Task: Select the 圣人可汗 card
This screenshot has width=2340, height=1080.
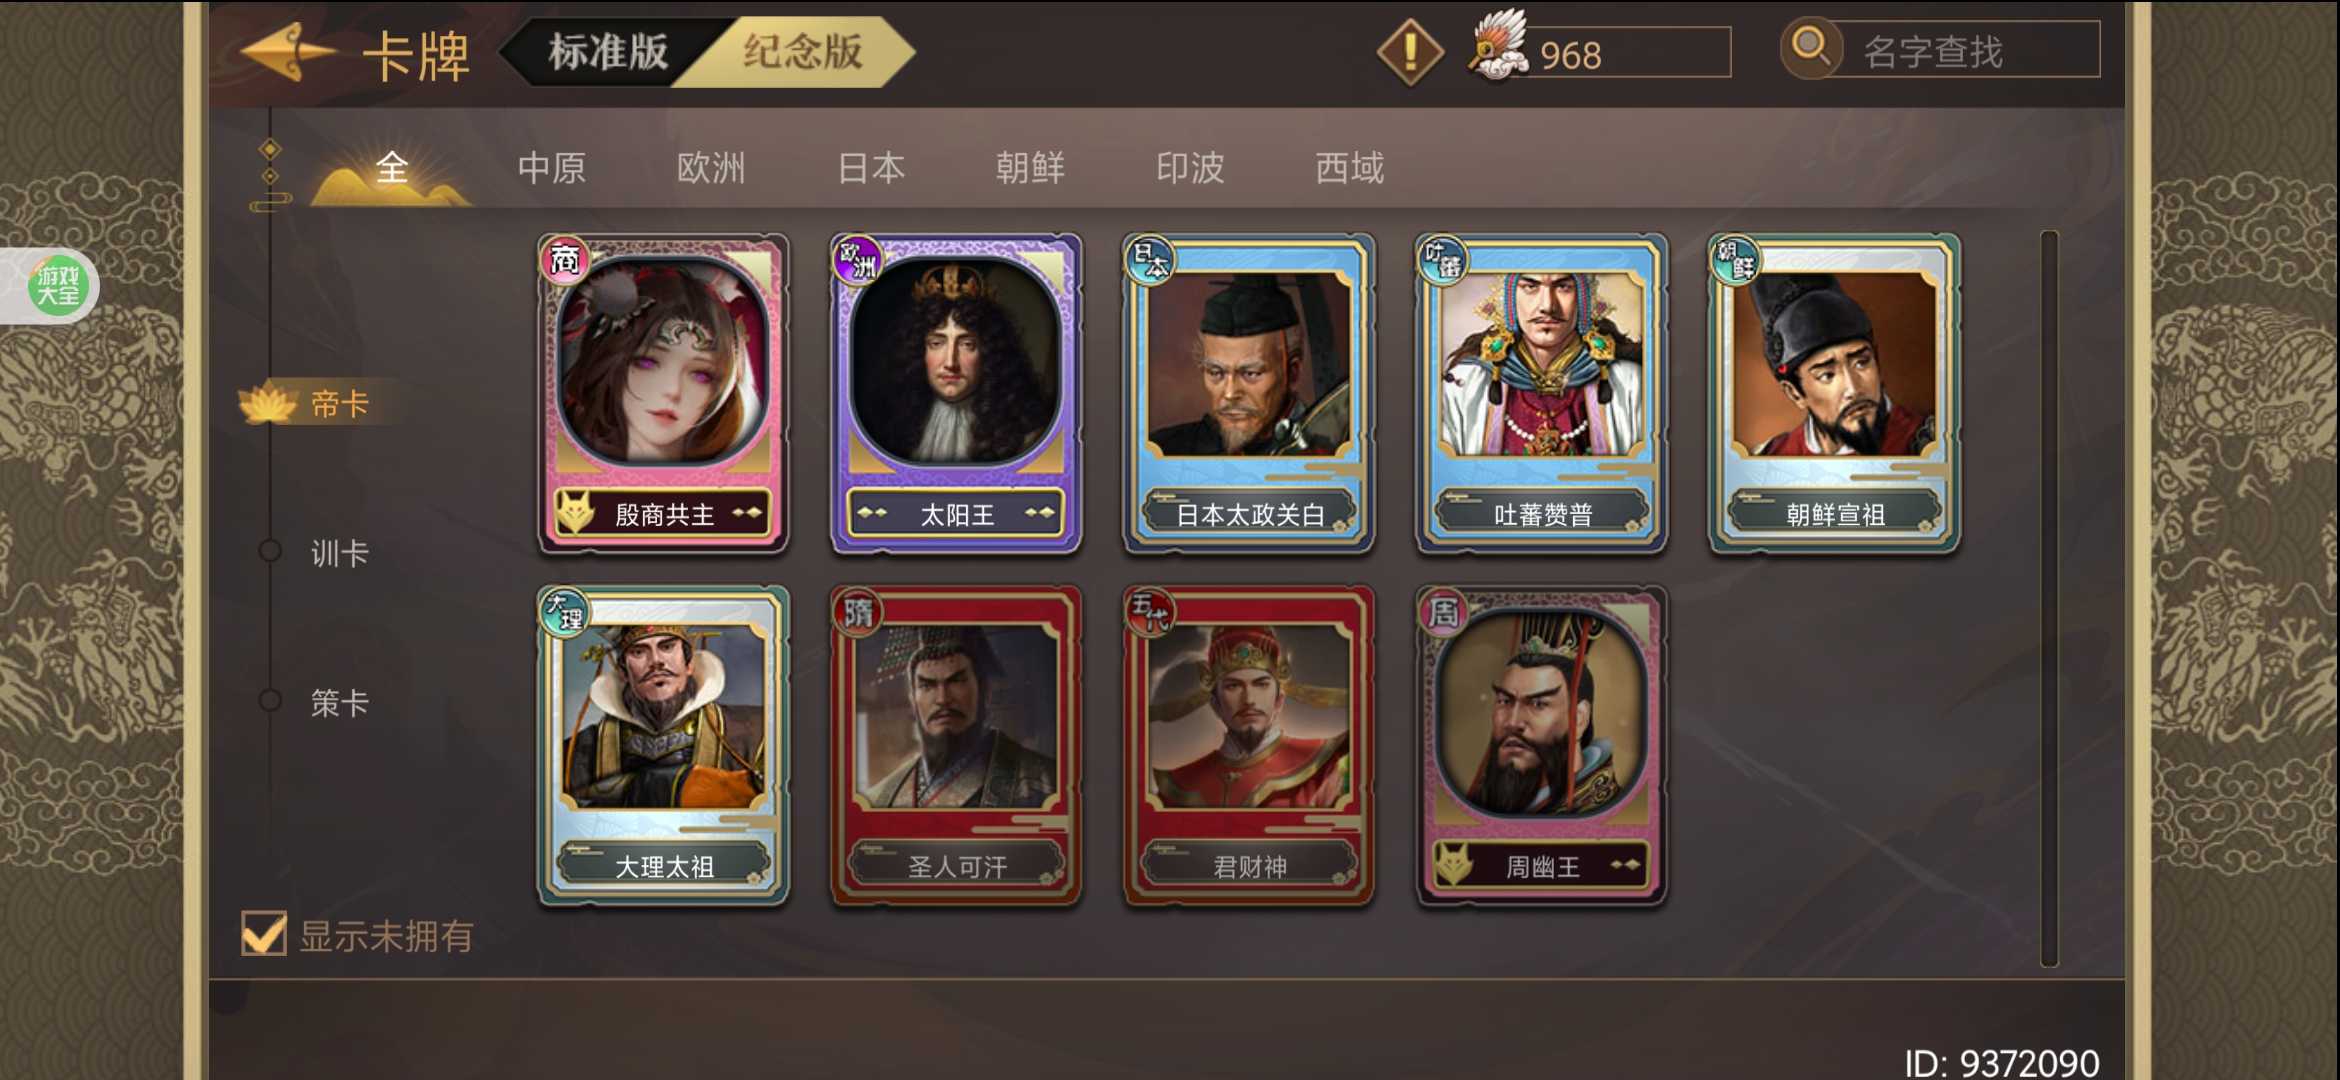Action: coord(956,746)
